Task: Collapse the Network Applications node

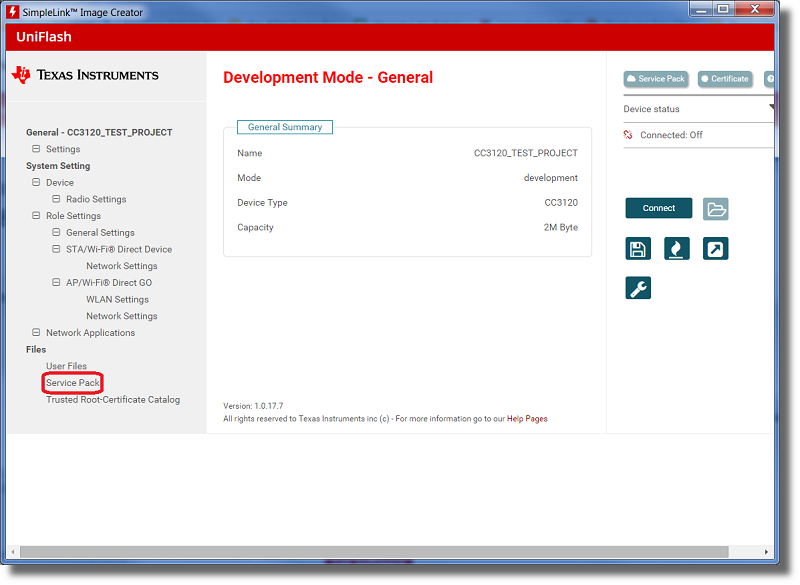Action: pyautogui.click(x=36, y=333)
